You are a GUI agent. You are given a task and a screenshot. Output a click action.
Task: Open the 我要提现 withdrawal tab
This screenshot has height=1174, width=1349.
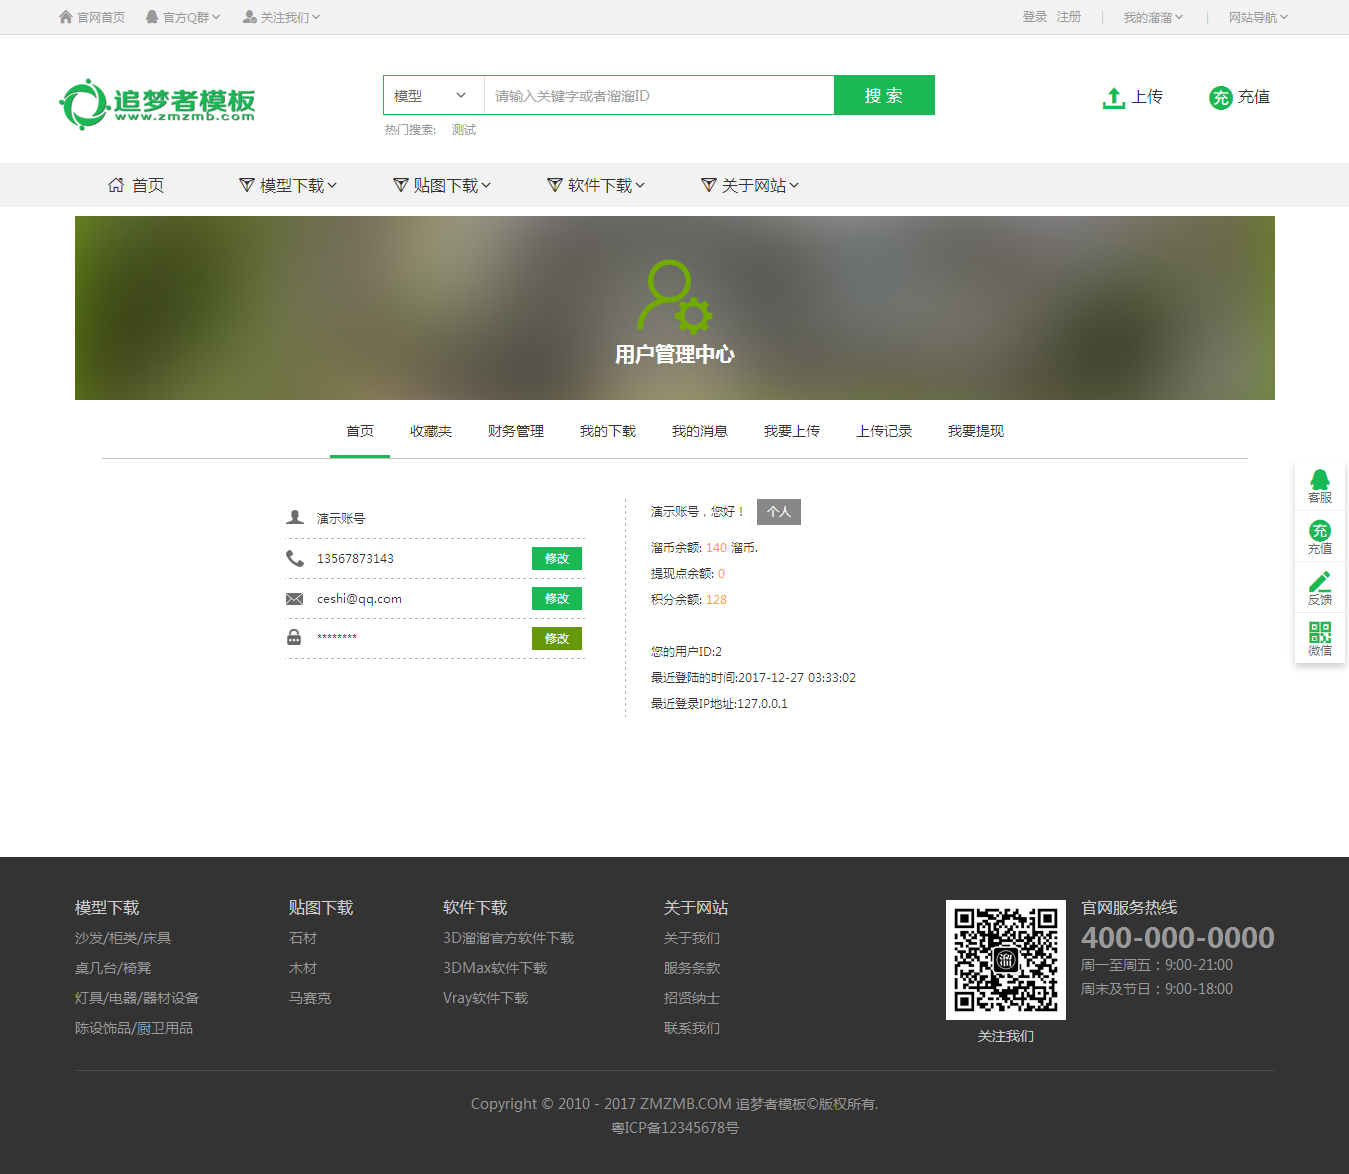(976, 431)
